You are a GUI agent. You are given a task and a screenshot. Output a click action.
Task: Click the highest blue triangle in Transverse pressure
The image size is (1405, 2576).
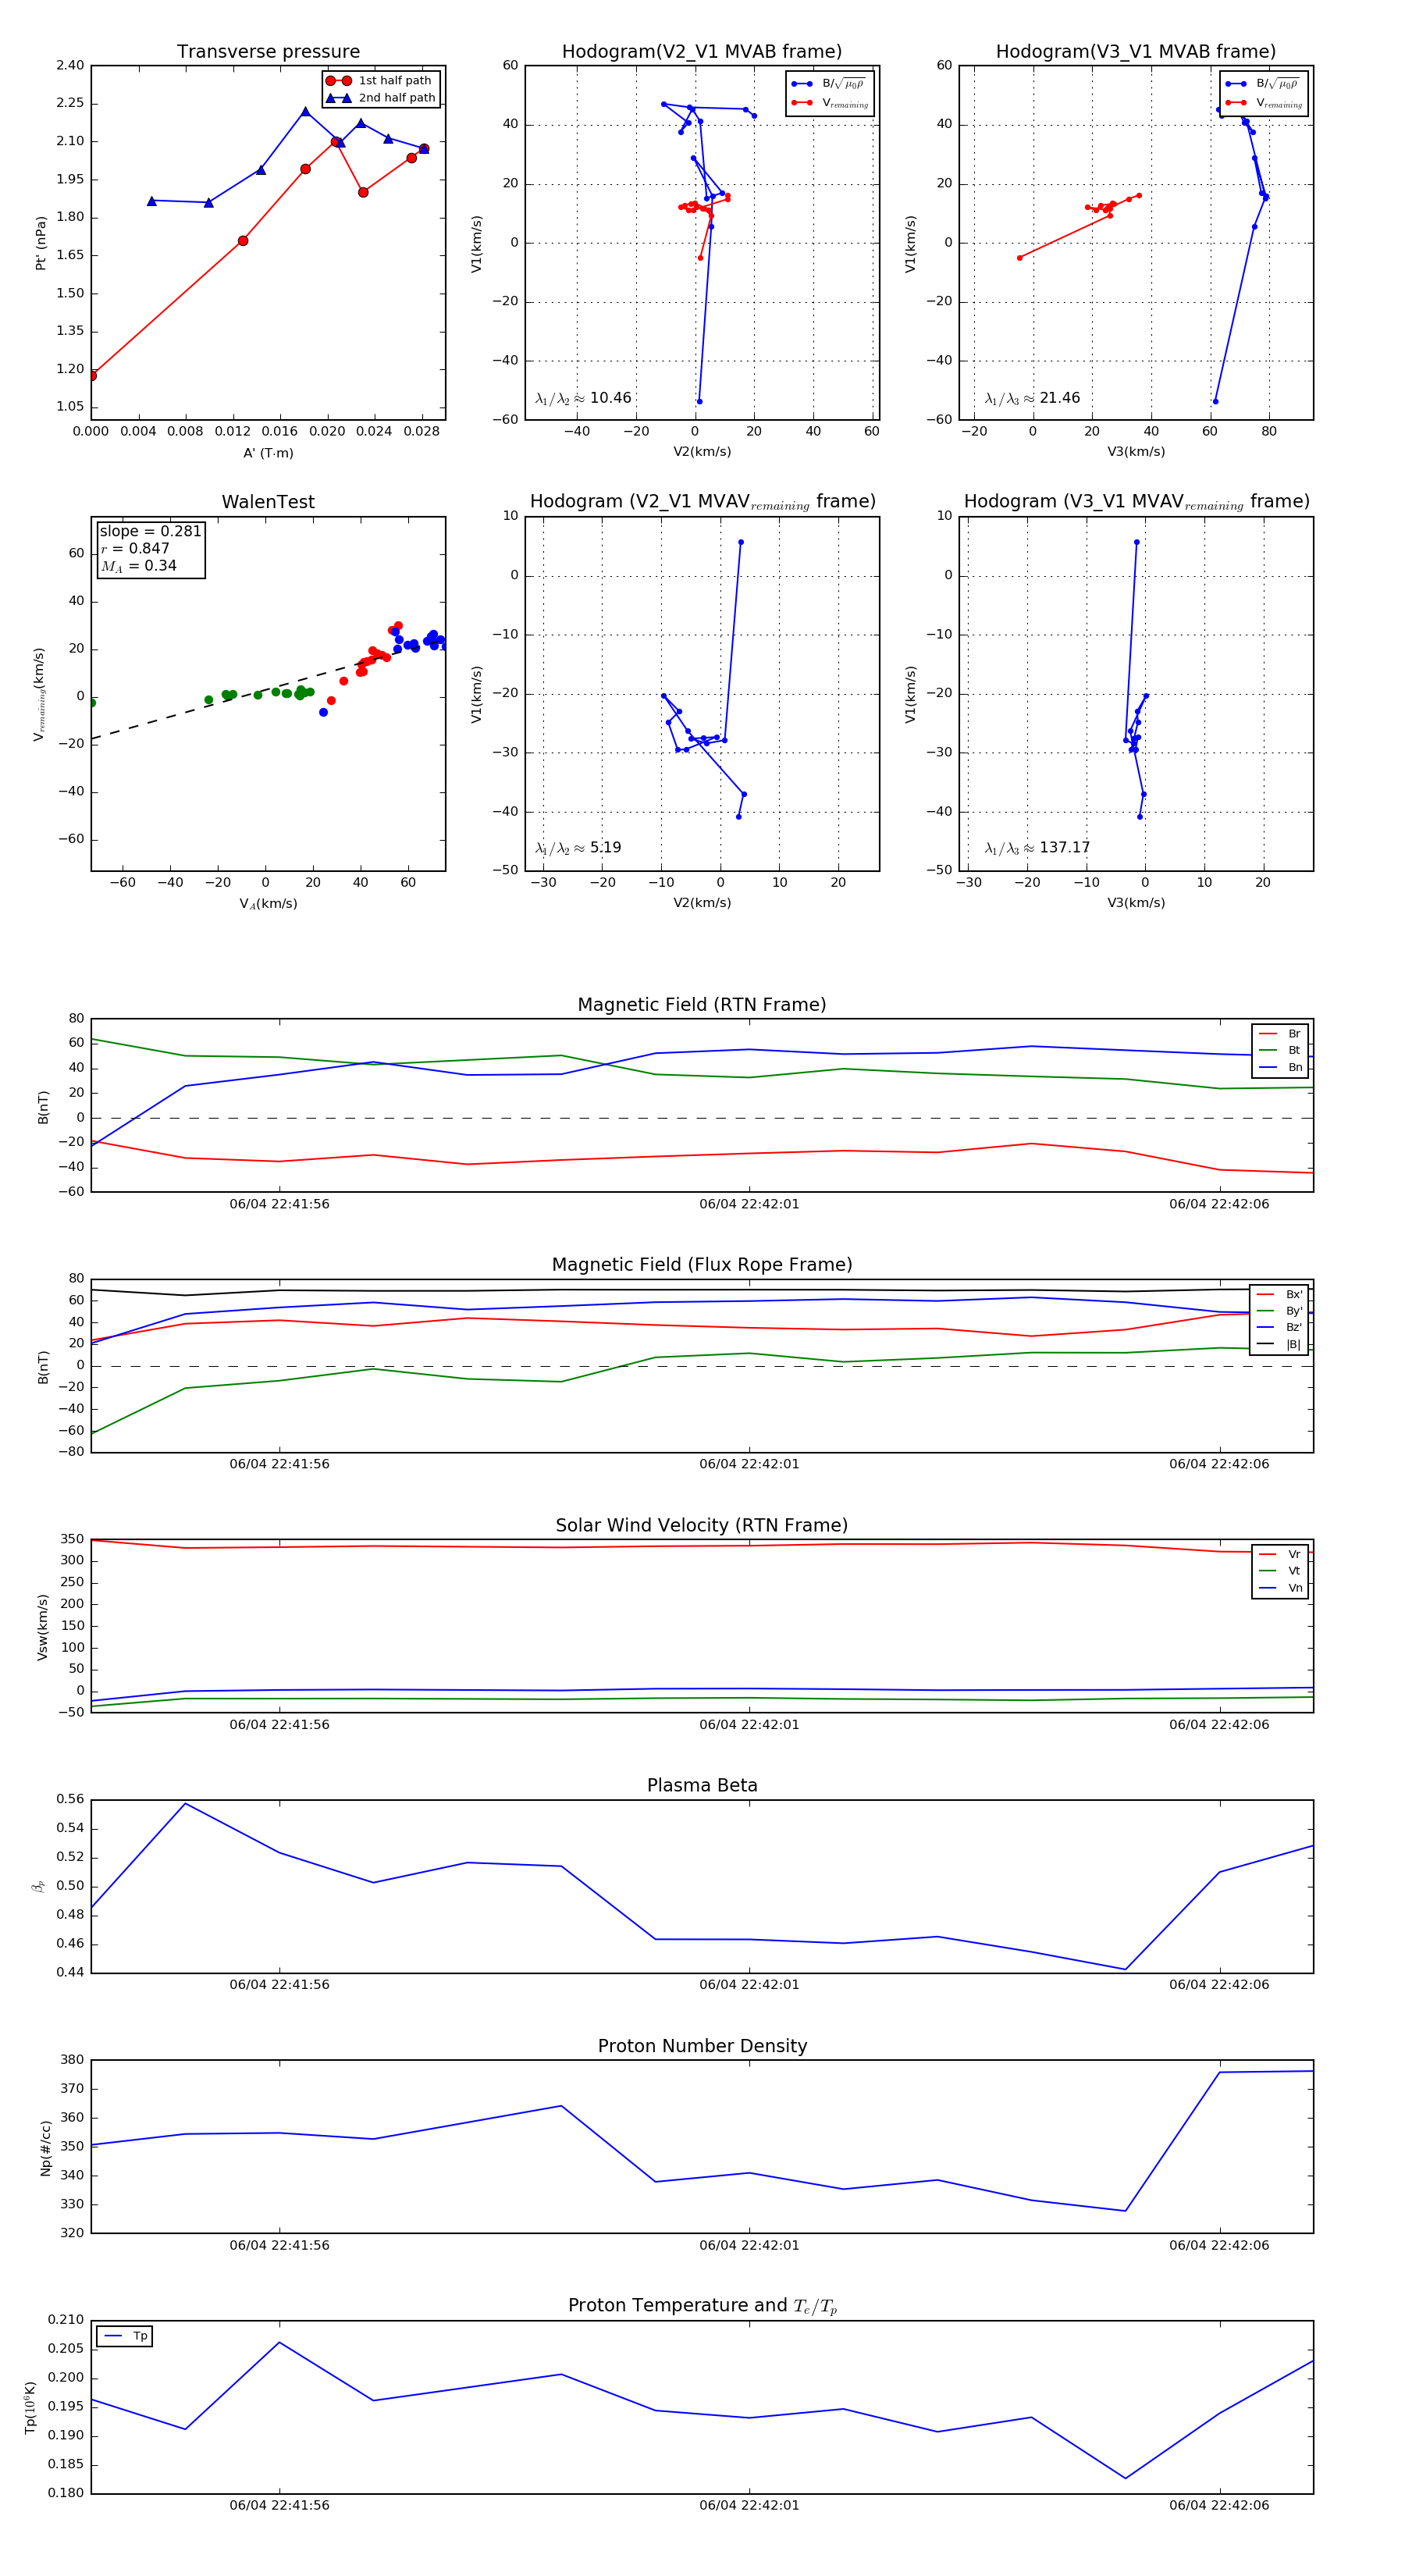305,111
